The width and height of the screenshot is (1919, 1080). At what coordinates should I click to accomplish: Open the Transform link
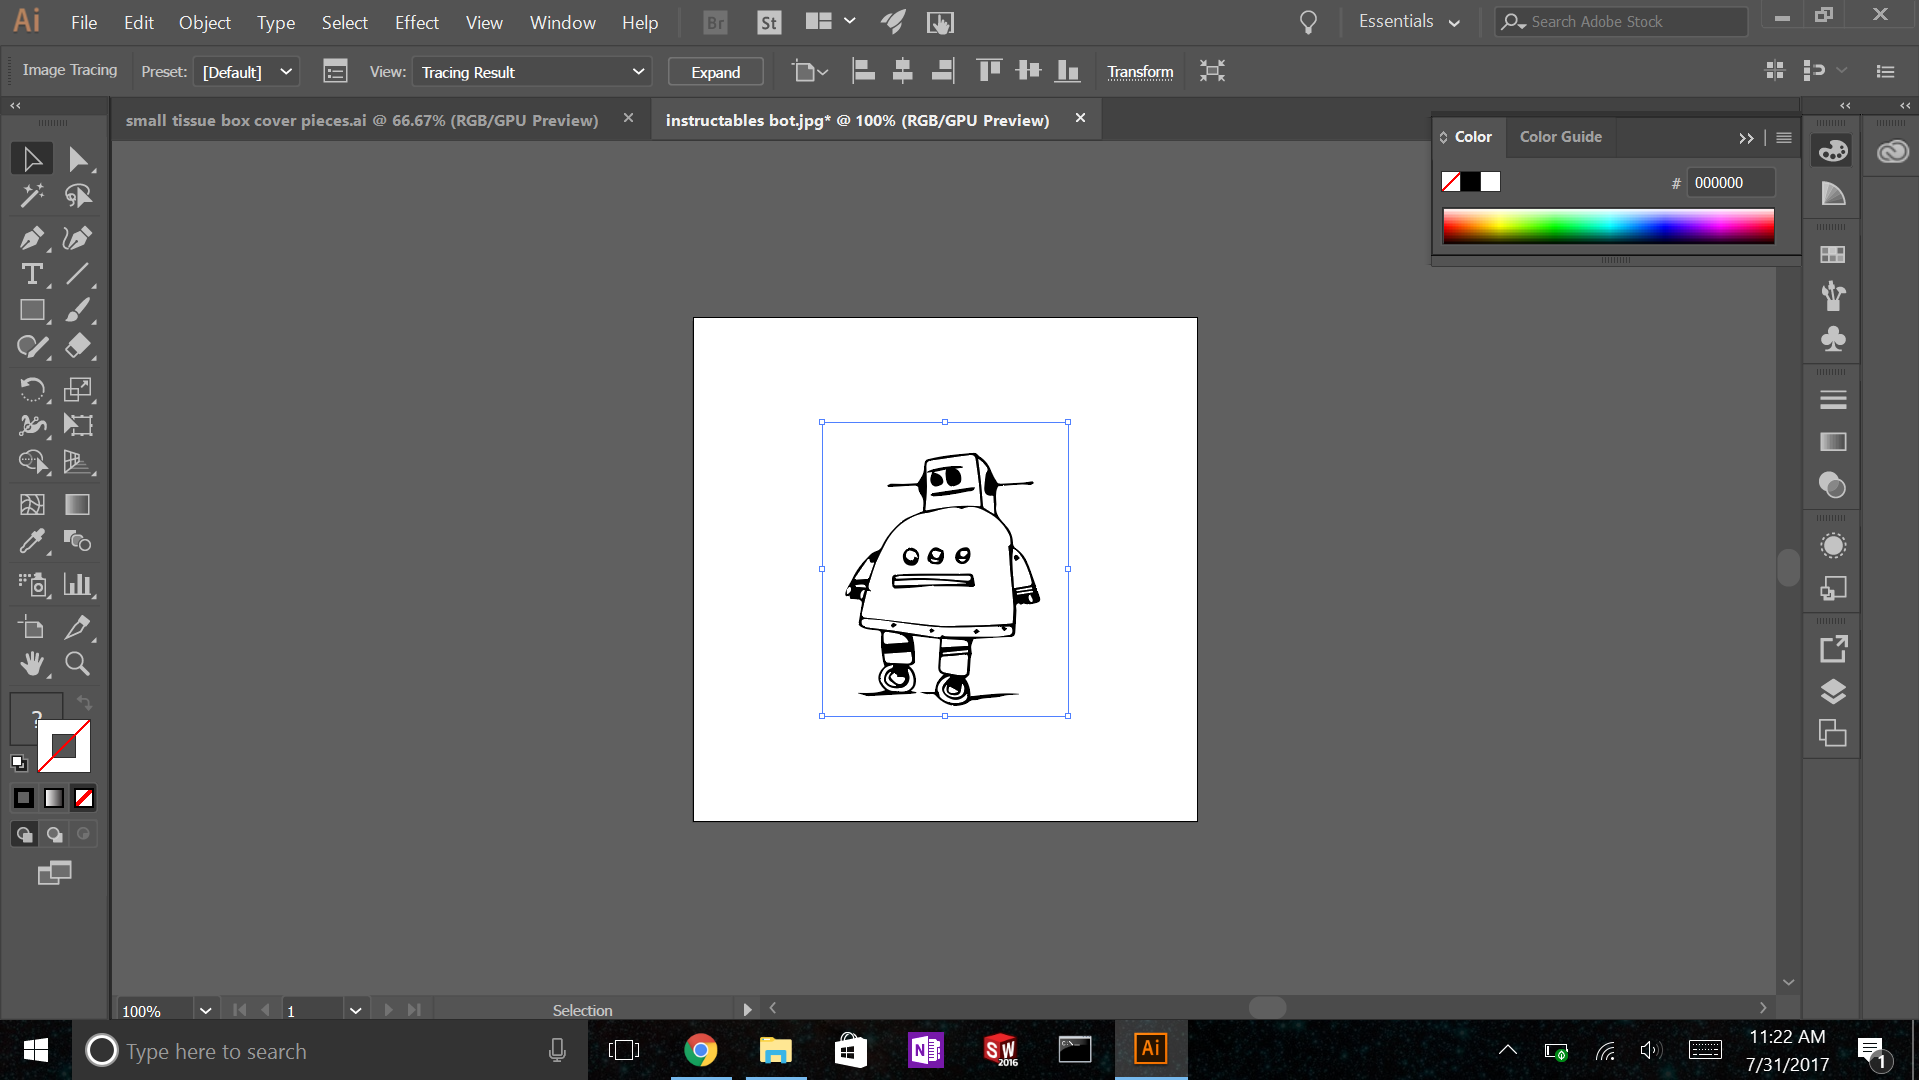(x=1140, y=72)
